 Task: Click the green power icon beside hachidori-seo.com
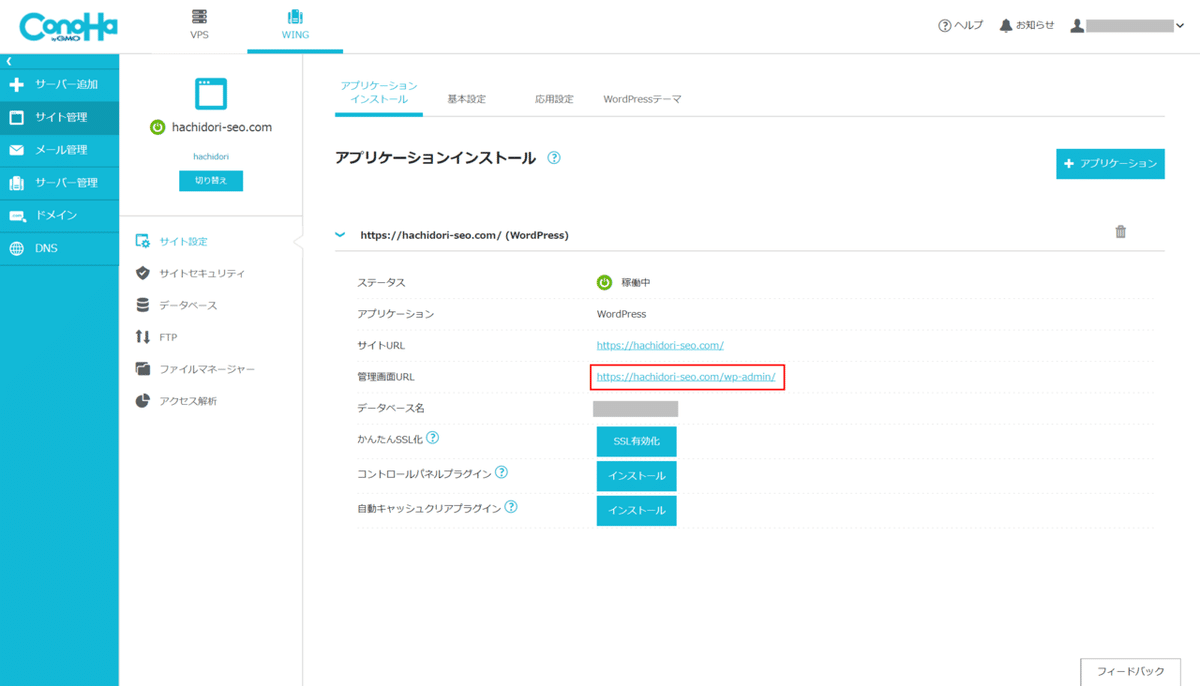157,127
